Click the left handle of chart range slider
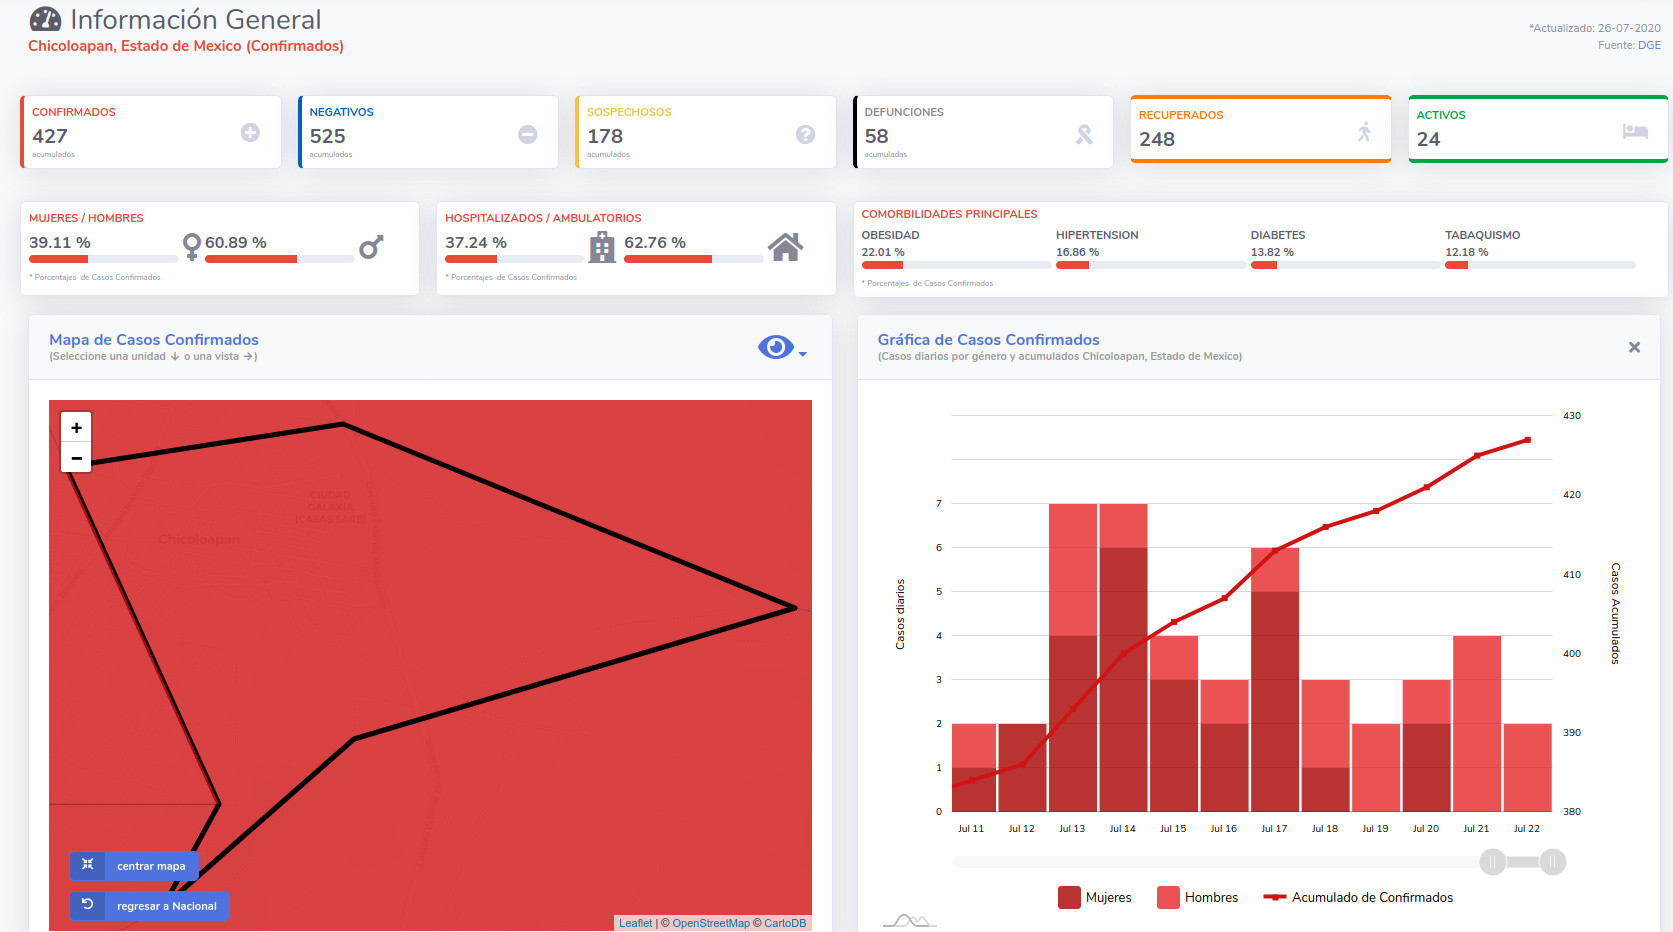The height and width of the screenshot is (932, 1673). [1492, 862]
